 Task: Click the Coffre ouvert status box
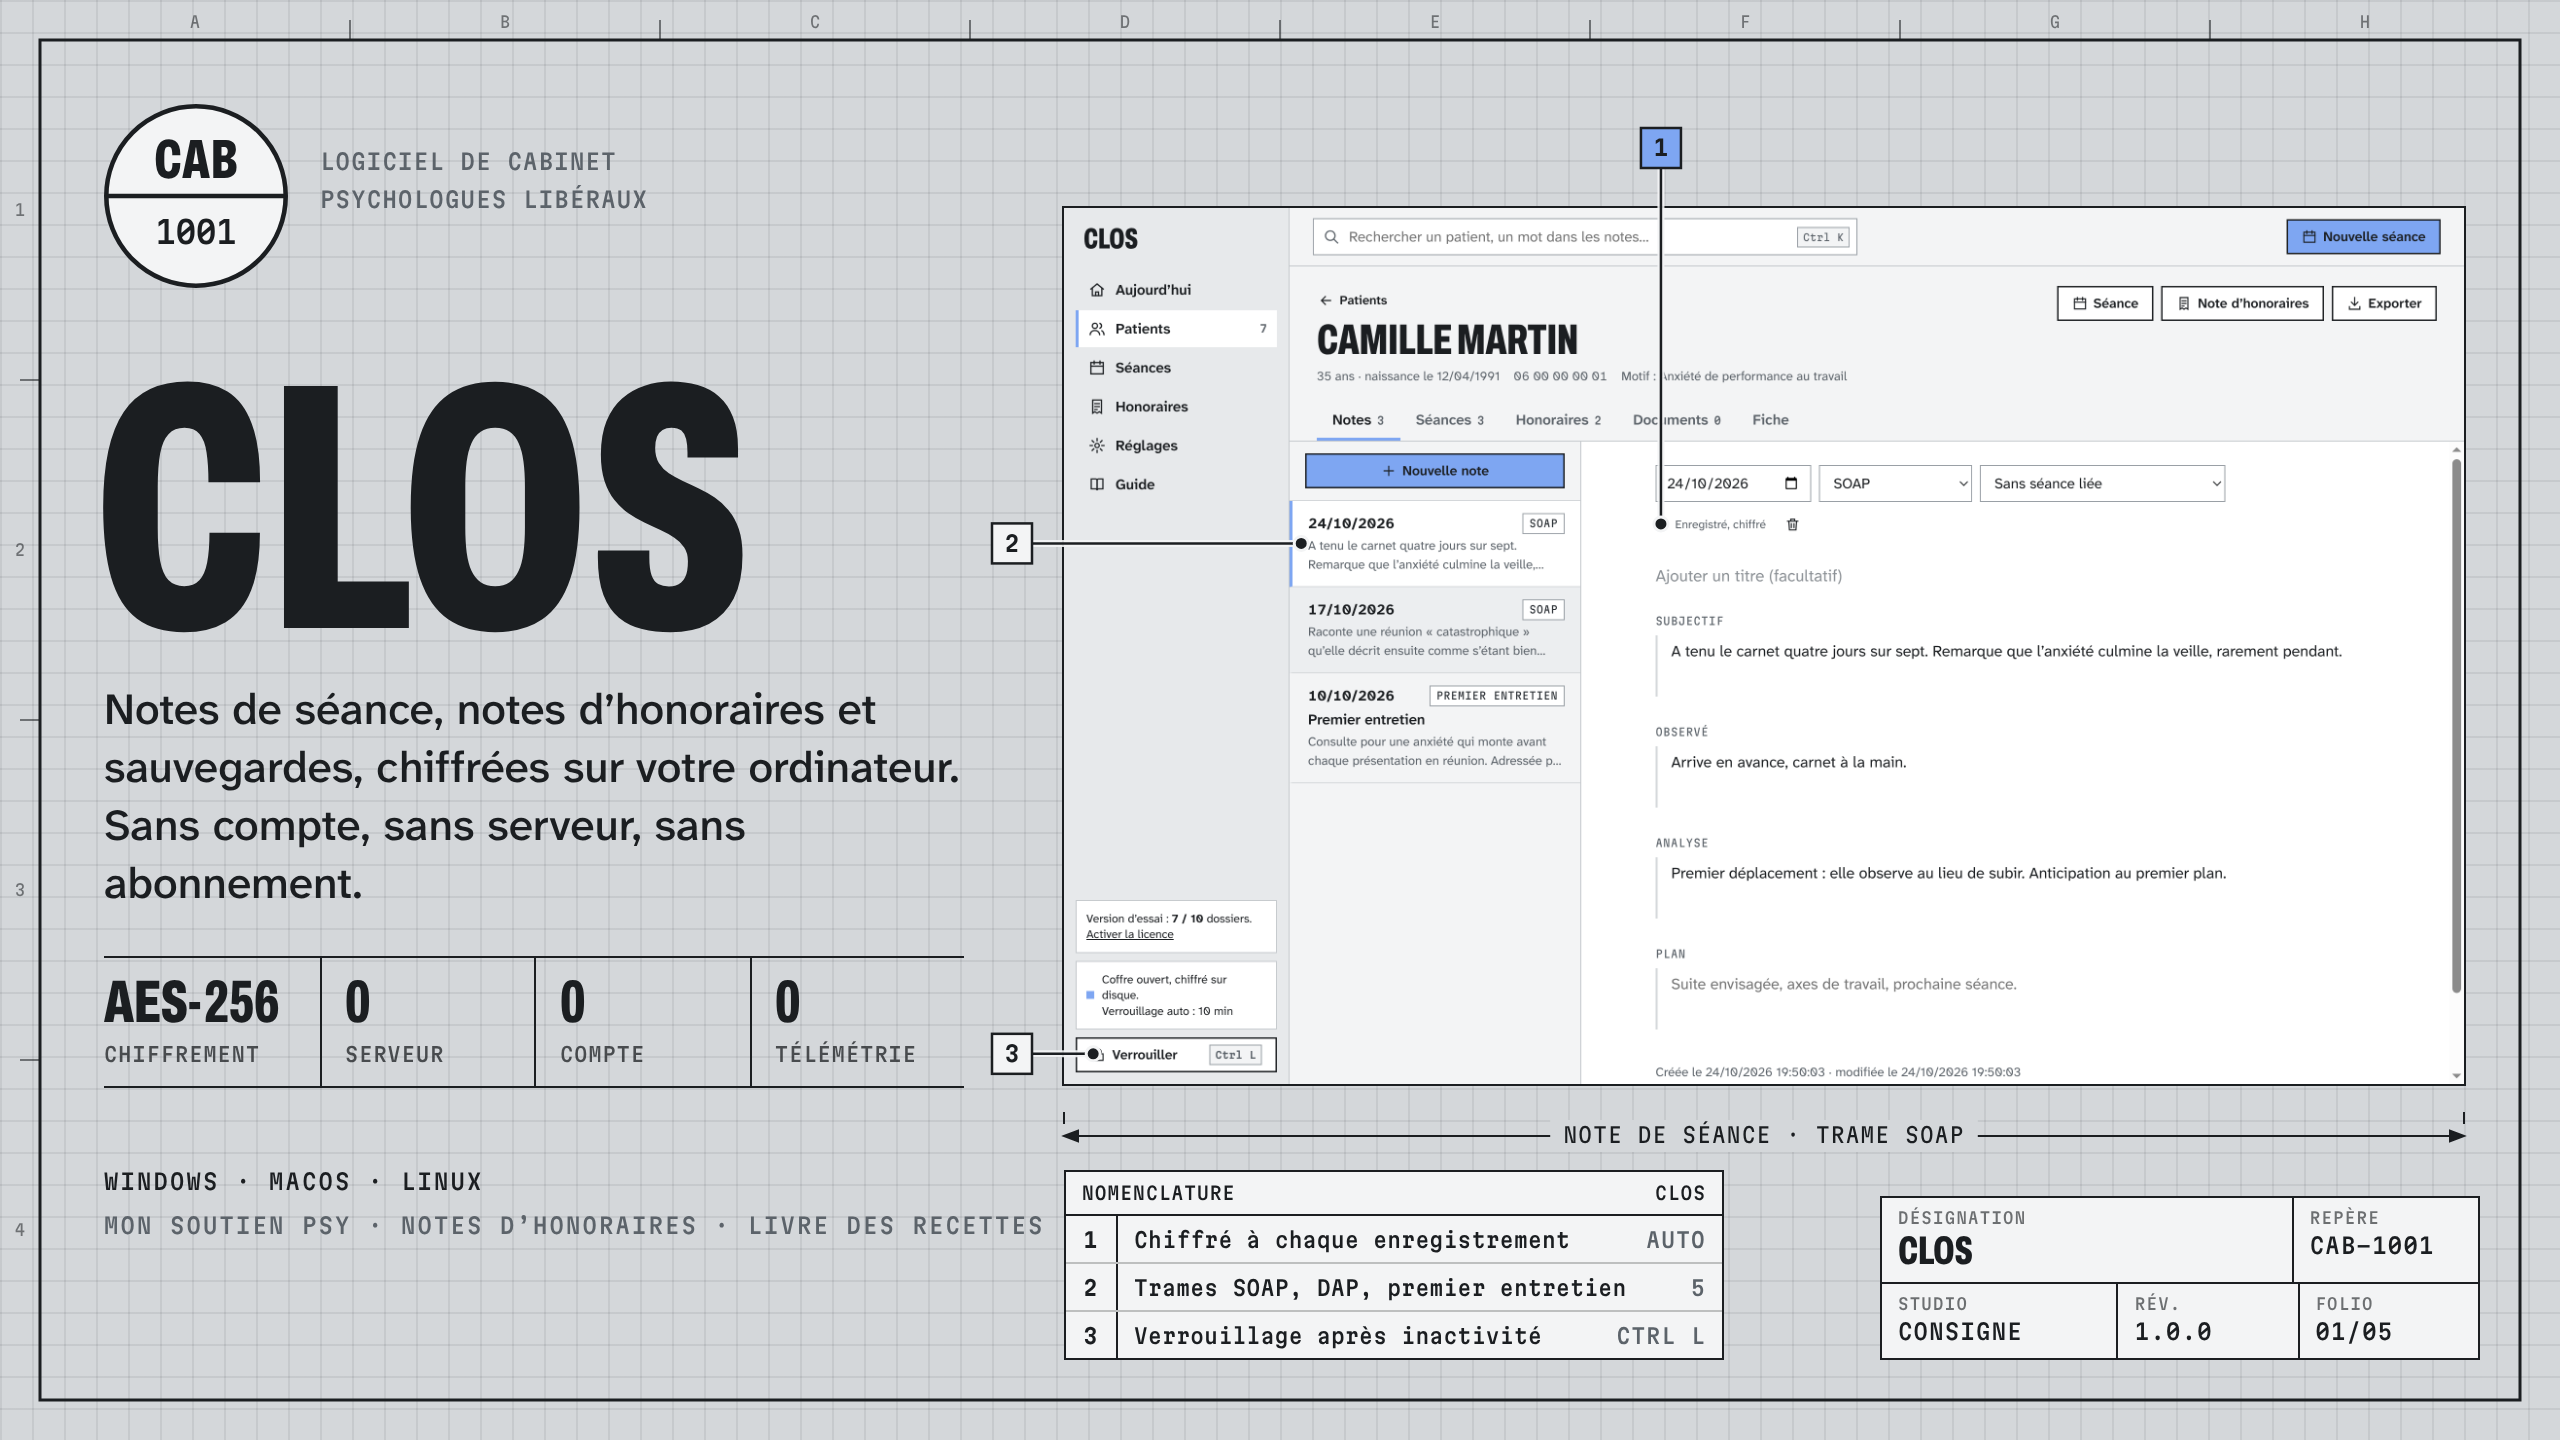(x=1176, y=995)
